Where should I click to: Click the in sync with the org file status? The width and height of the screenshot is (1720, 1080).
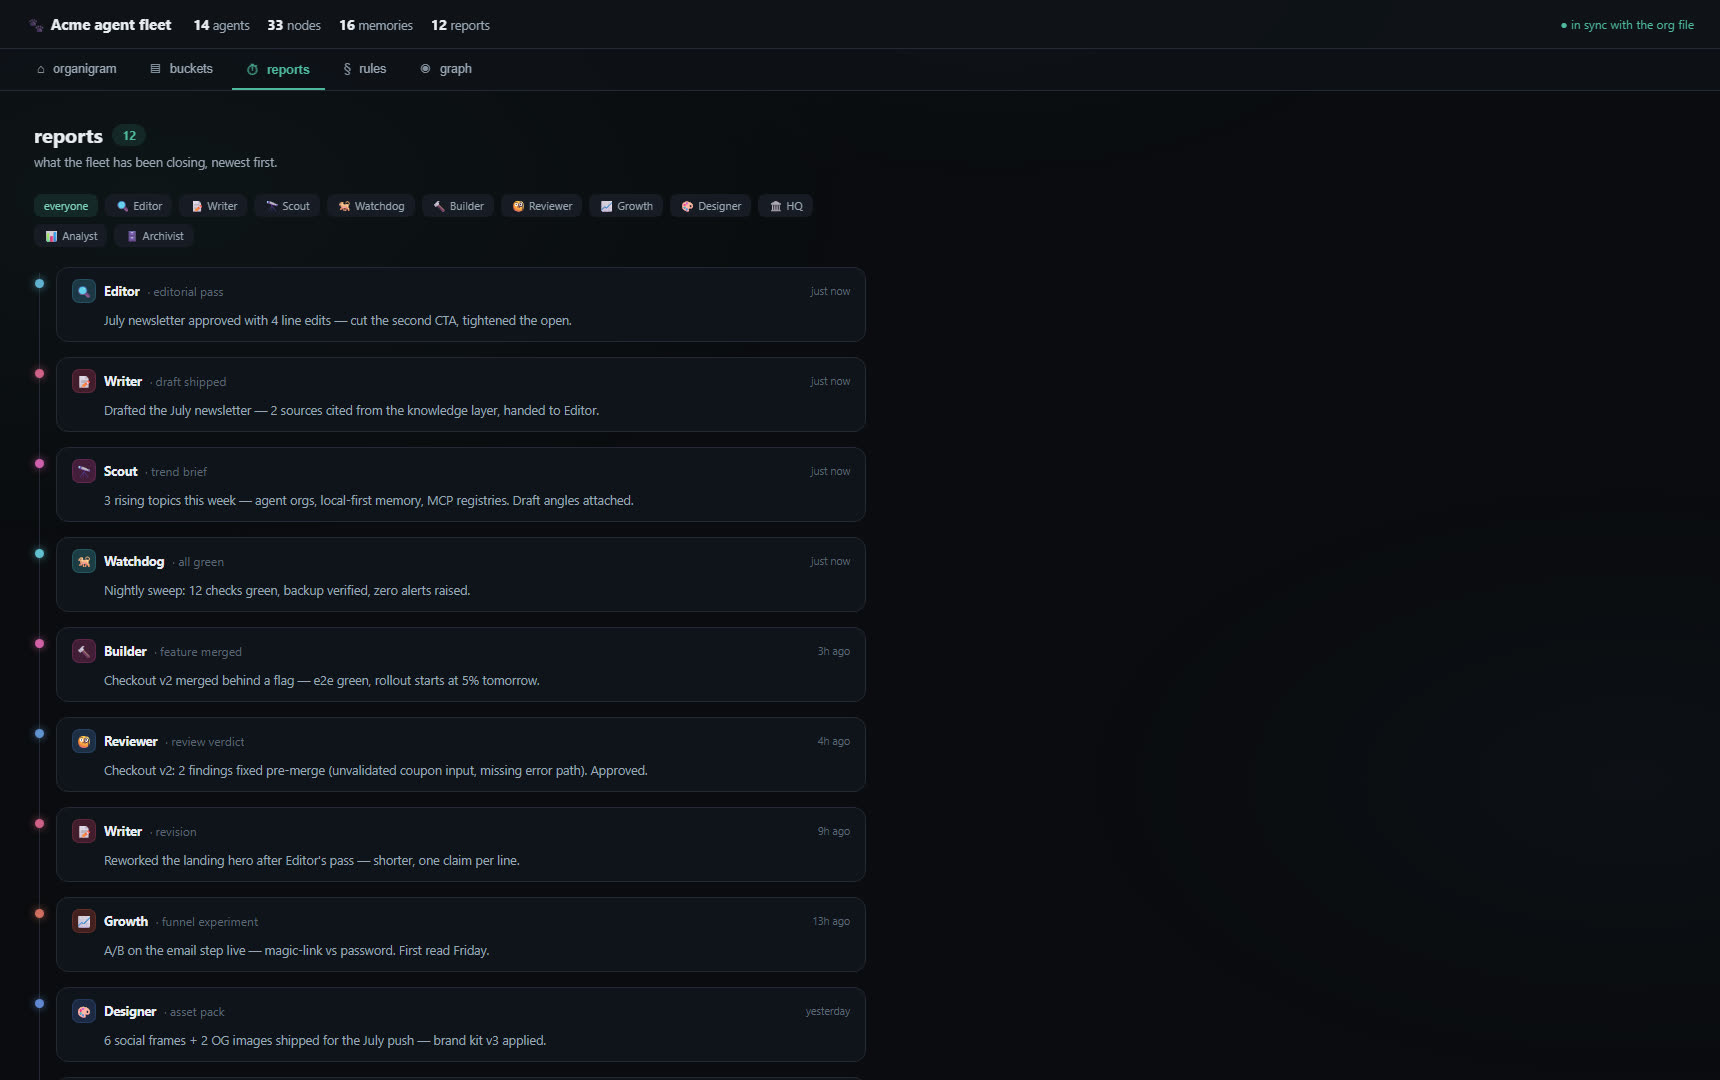(x=1627, y=25)
